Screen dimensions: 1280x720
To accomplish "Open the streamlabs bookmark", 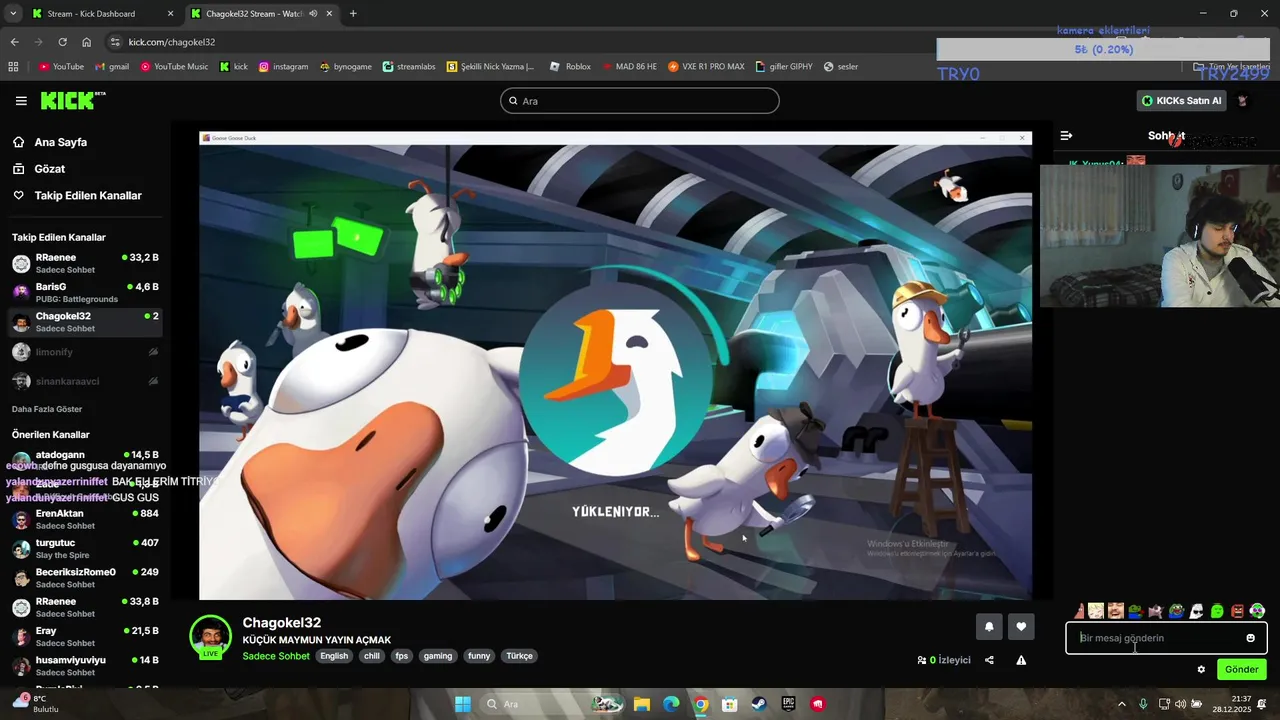I will point(409,67).
